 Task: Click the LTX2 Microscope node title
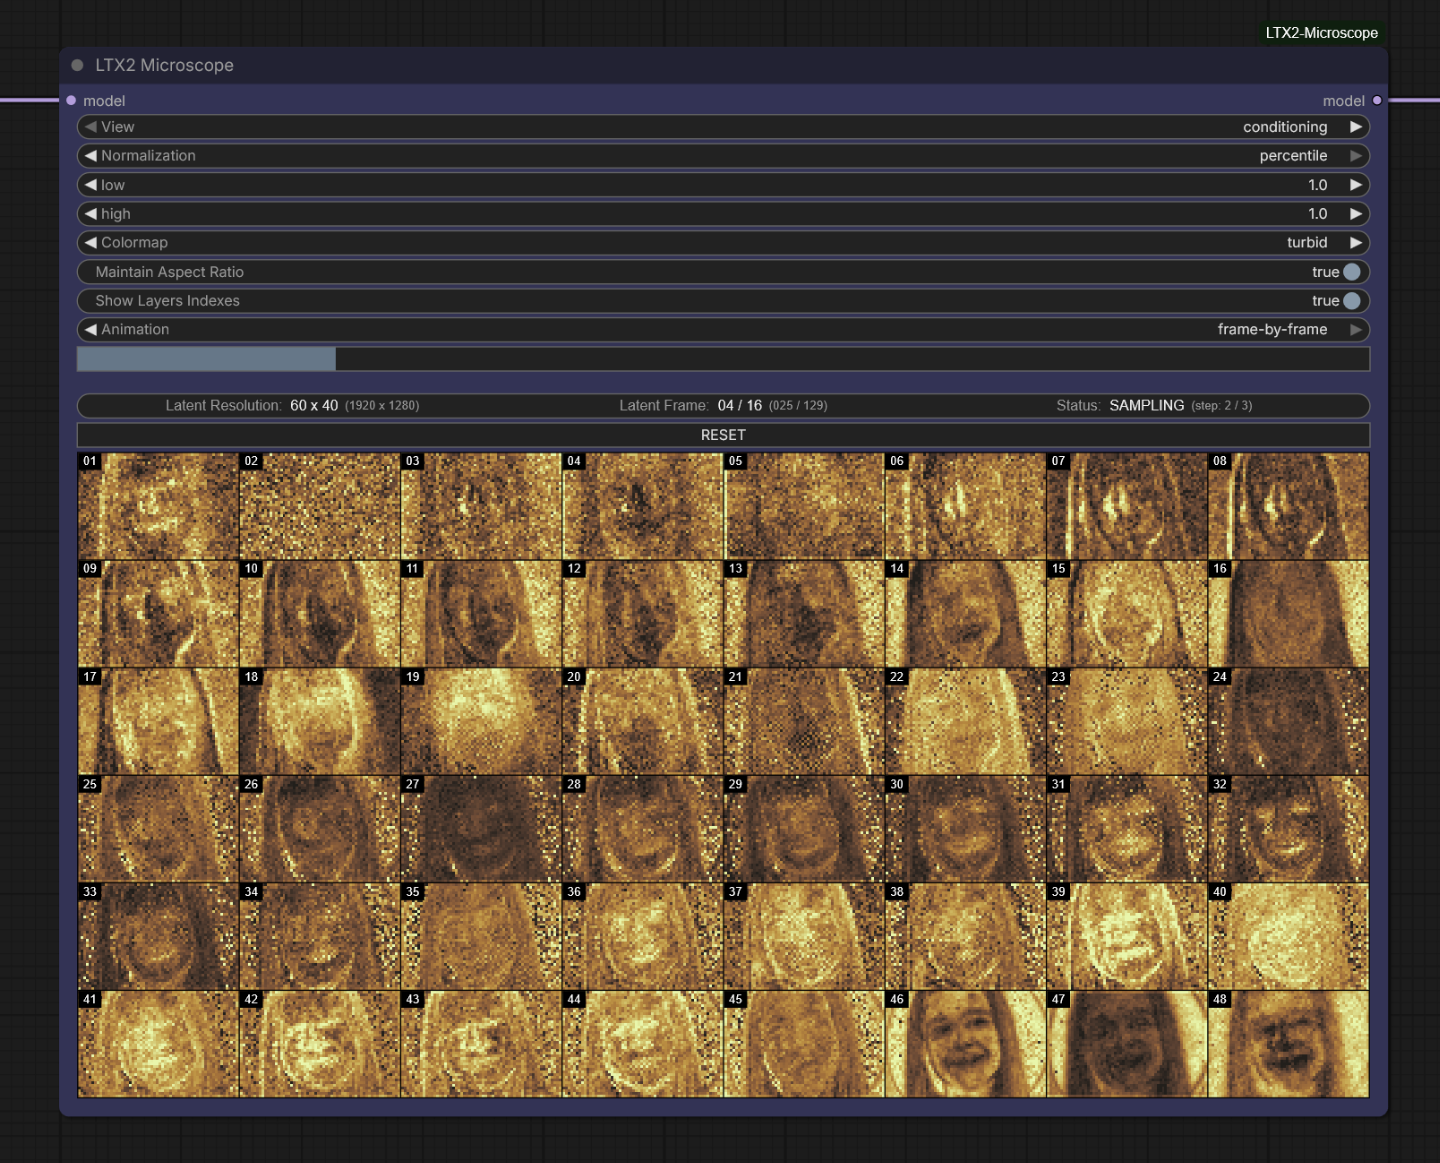coord(164,65)
